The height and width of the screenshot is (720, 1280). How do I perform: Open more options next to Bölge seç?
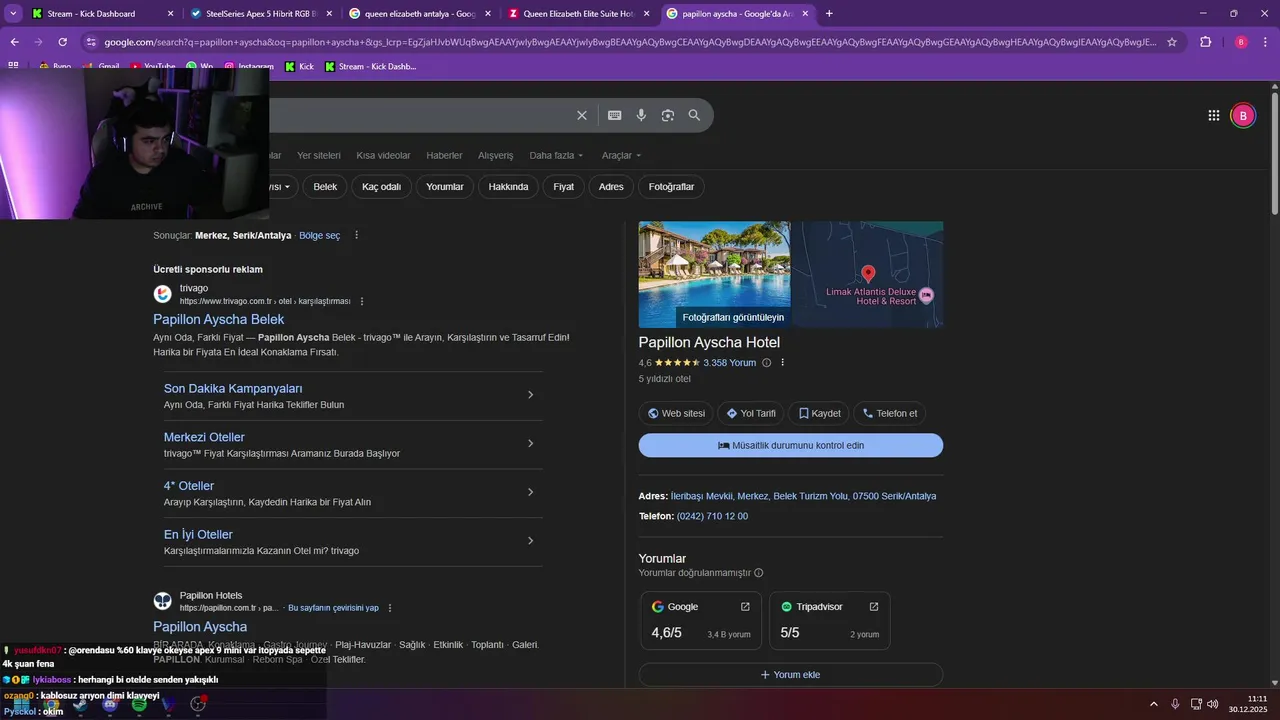coord(356,236)
